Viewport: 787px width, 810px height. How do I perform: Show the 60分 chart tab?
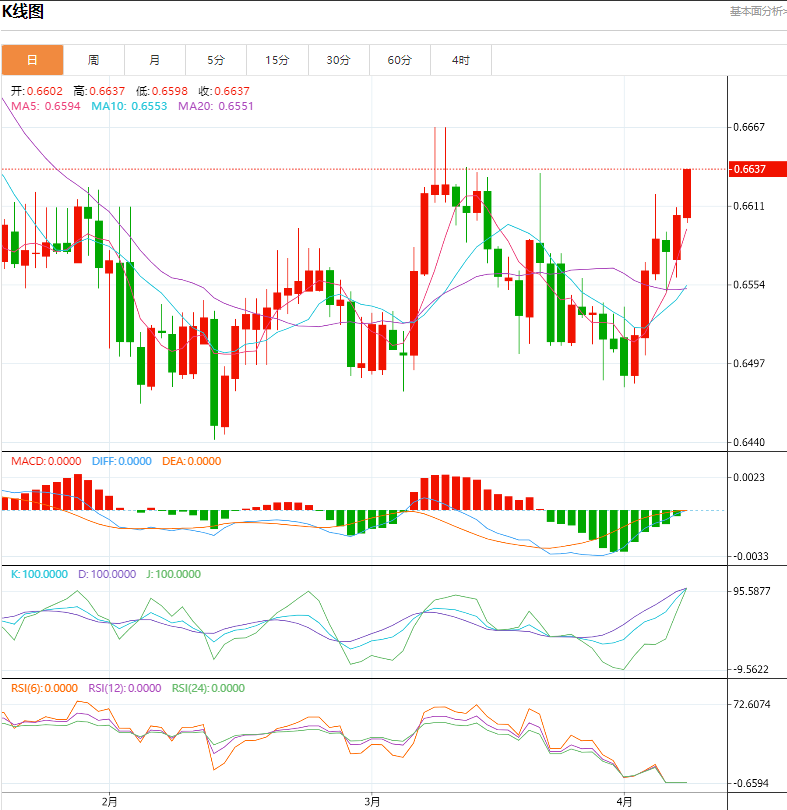pos(399,60)
